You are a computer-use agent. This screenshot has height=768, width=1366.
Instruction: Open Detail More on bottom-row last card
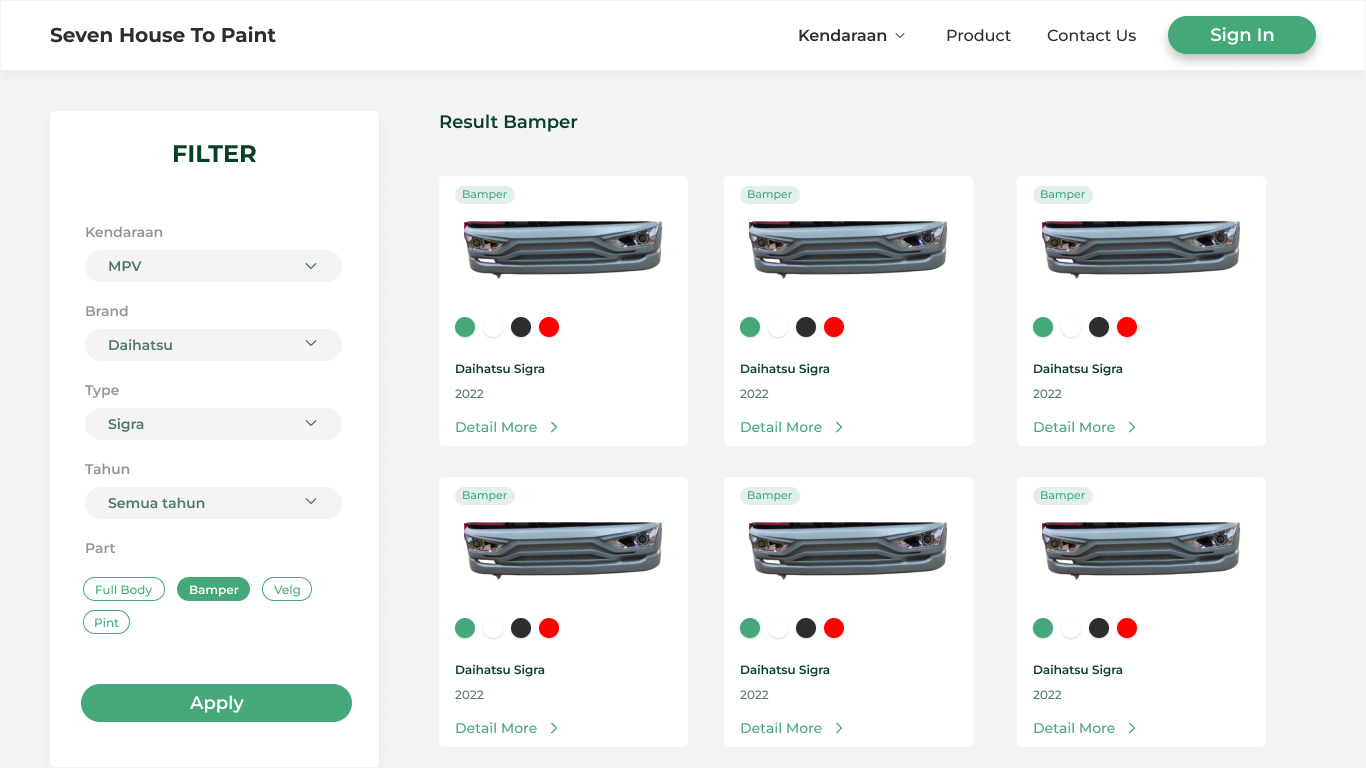point(1085,728)
